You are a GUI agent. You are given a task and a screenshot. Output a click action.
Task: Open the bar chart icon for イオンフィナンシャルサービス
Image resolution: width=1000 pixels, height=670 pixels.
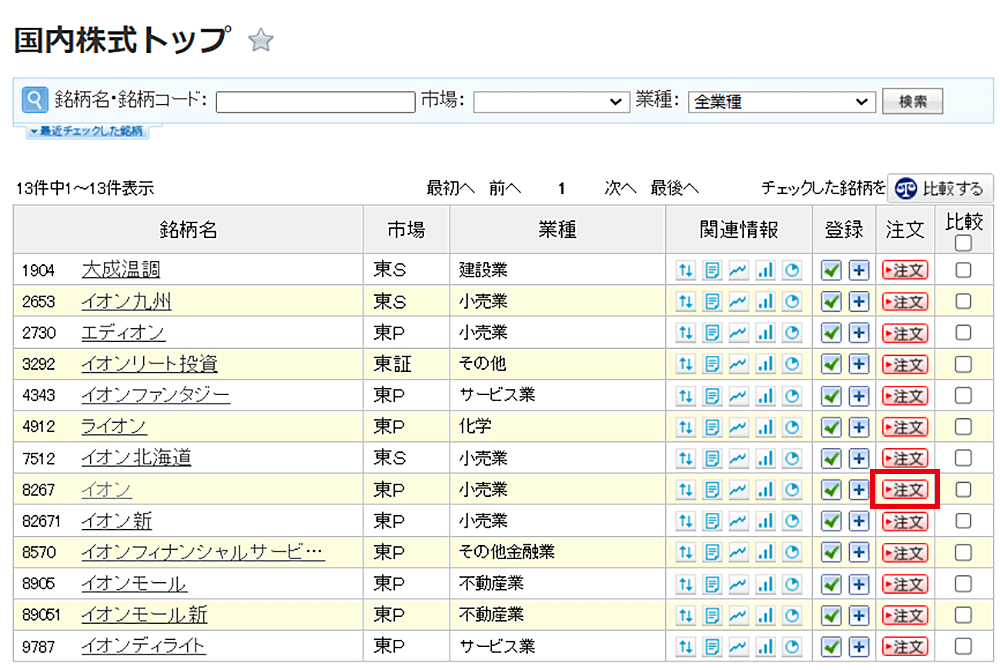pyautogui.click(x=765, y=552)
